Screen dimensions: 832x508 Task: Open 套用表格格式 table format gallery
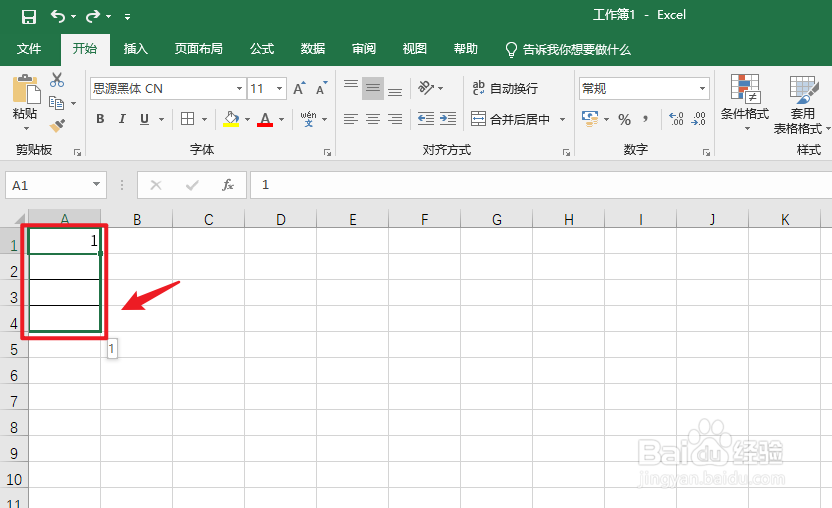tap(801, 105)
